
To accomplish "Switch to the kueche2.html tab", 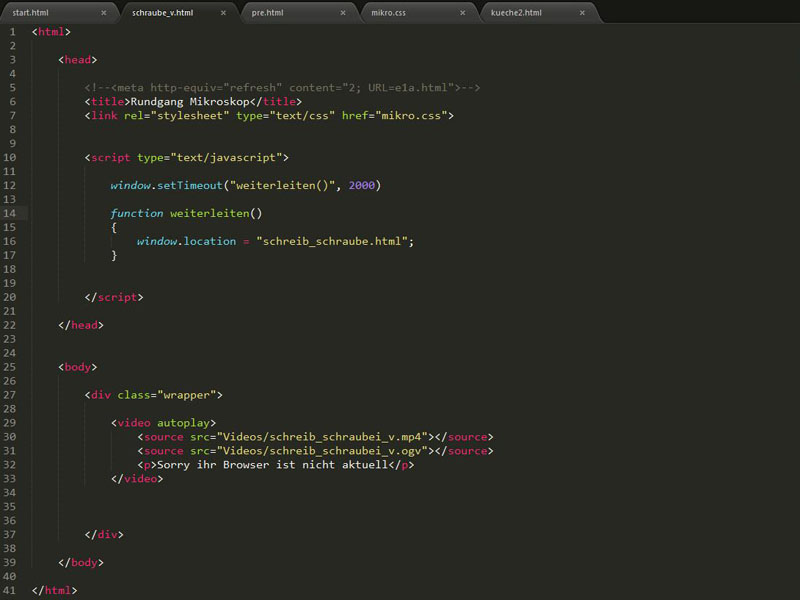I will [x=514, y=13].
